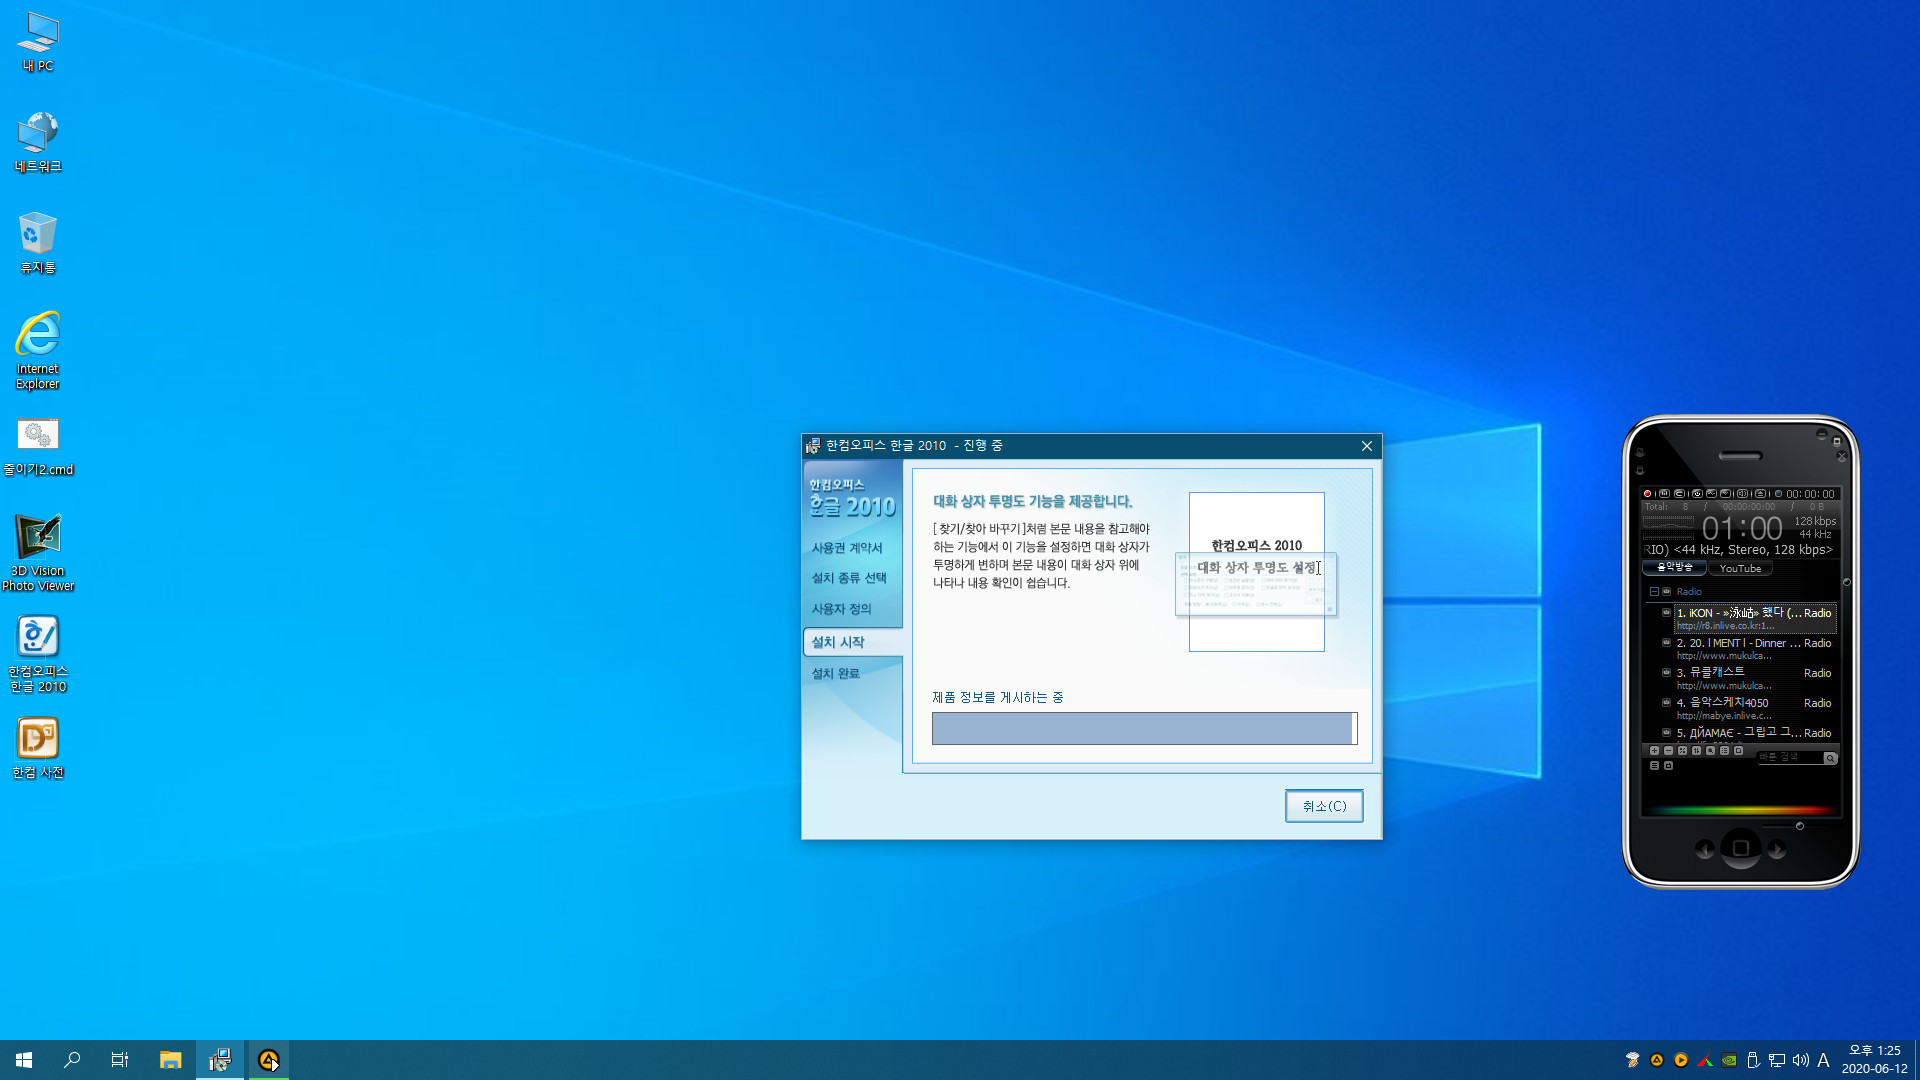Click the 빠른 검색 quick search field
This screenshot has height=1080, width=1920.
point(1791,758)
